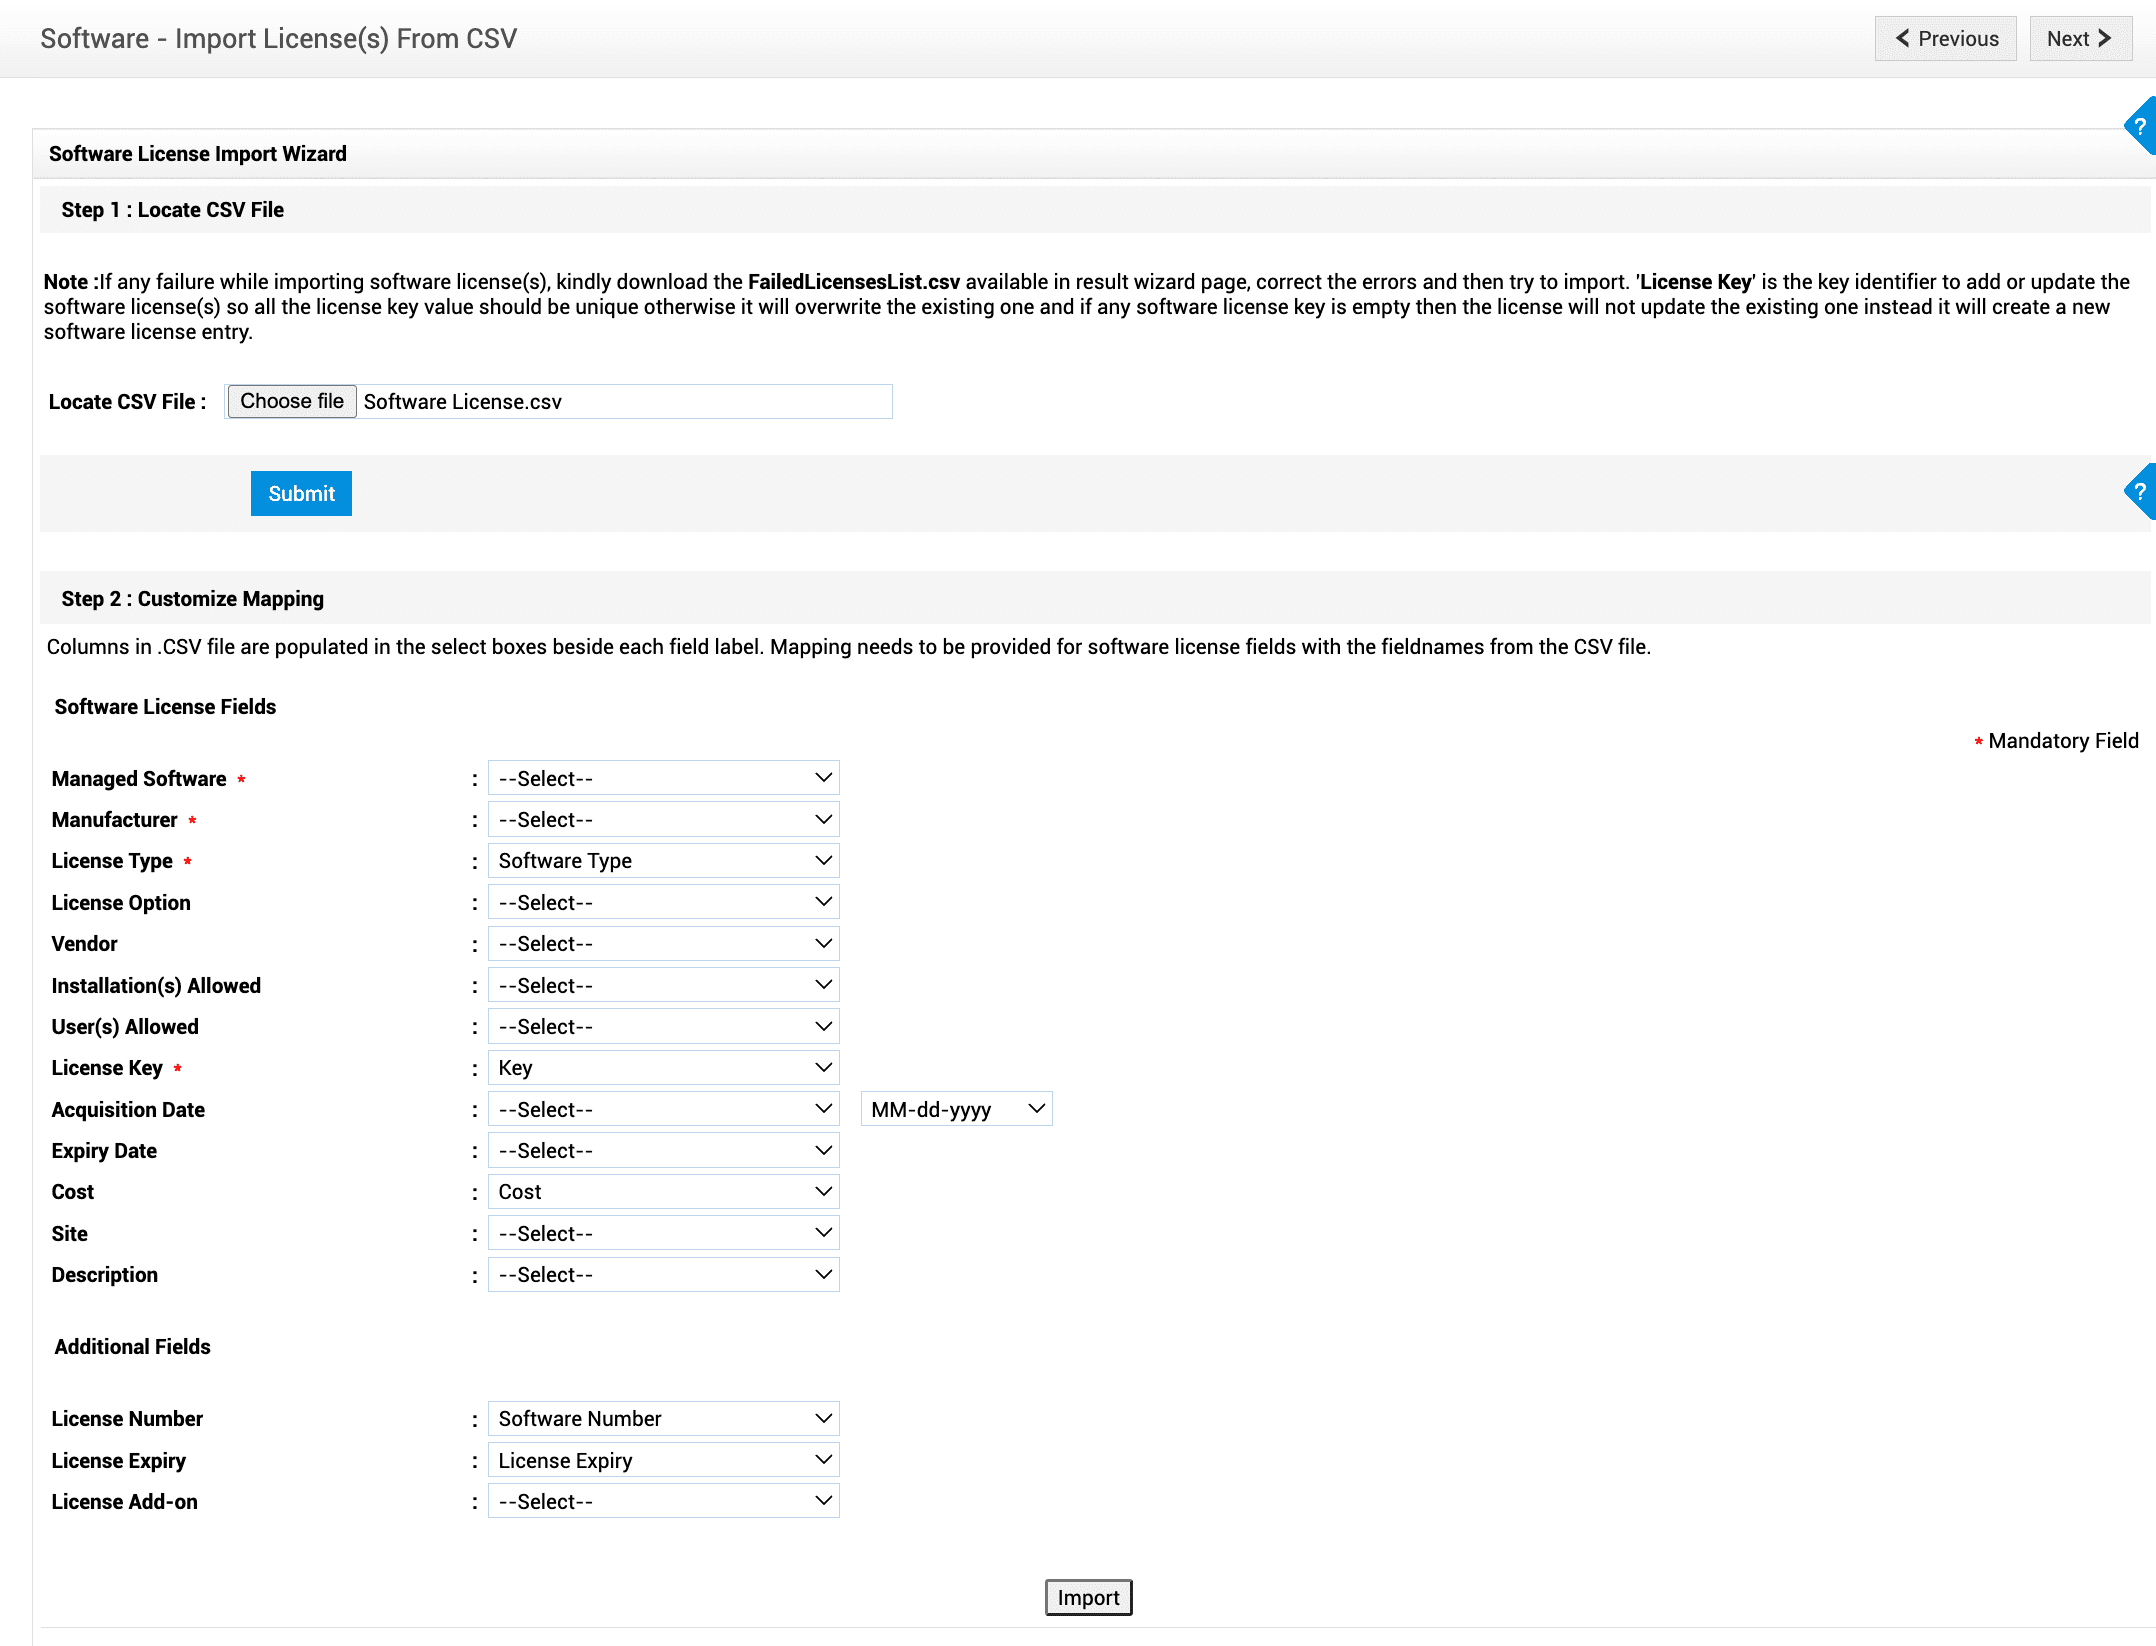Open the License Add-on dropdown
Image resolution: width=2156 pixels, height=1646 pixels.
(x=663, y=1502)
